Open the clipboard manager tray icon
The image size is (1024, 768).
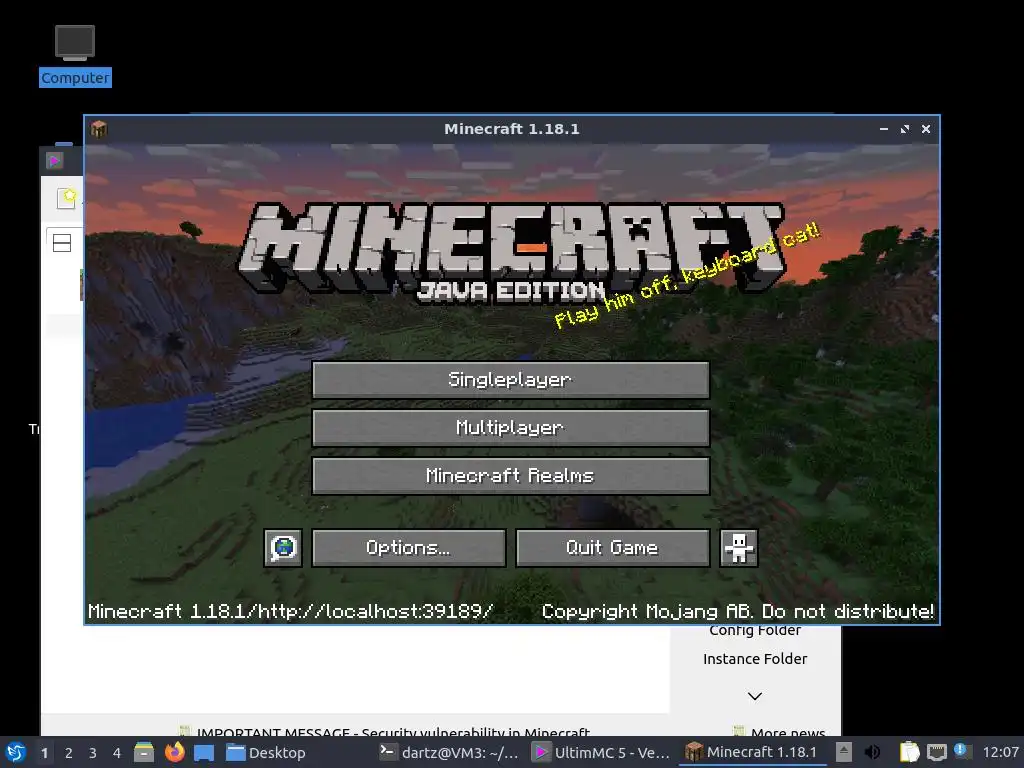tap(909, 752)
